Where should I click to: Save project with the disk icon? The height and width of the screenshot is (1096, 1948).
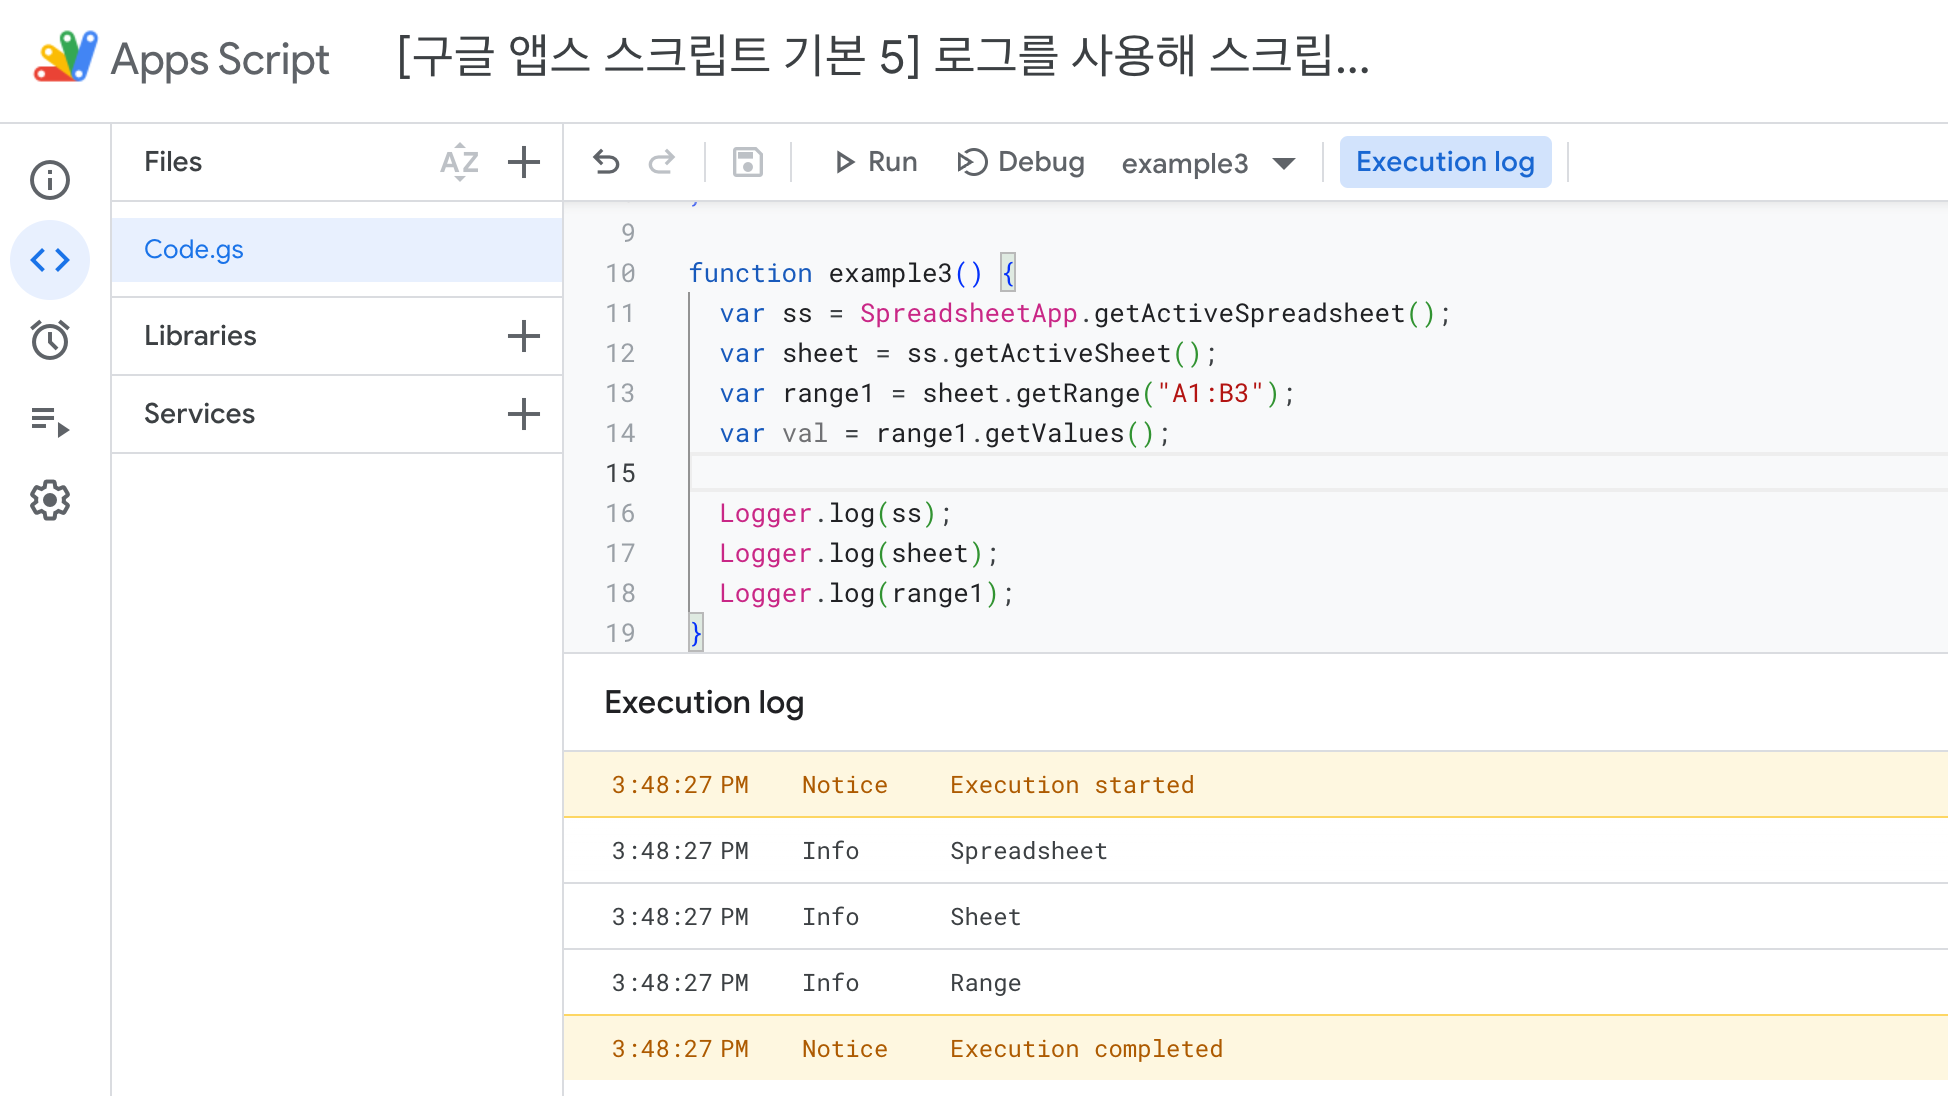point(748,162)
